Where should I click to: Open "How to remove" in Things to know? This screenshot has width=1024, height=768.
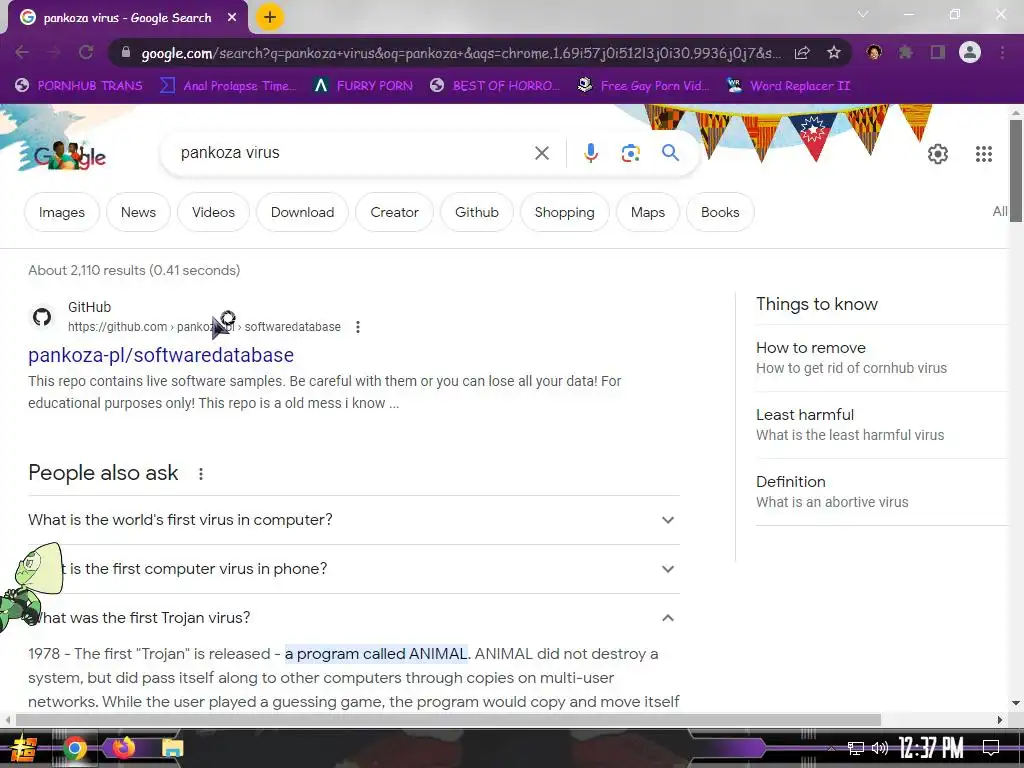pyautogui.click(x=882, y=358)
